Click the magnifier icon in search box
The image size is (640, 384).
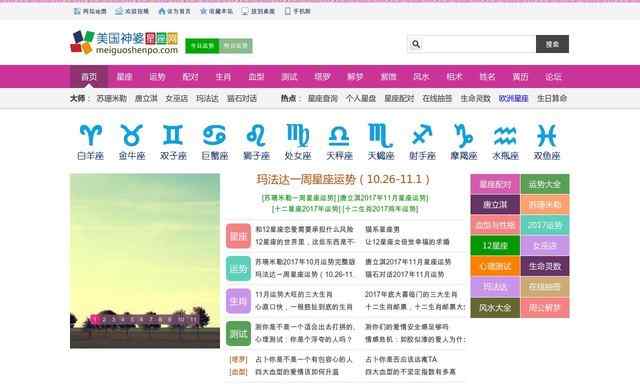[x=416, y=44]
